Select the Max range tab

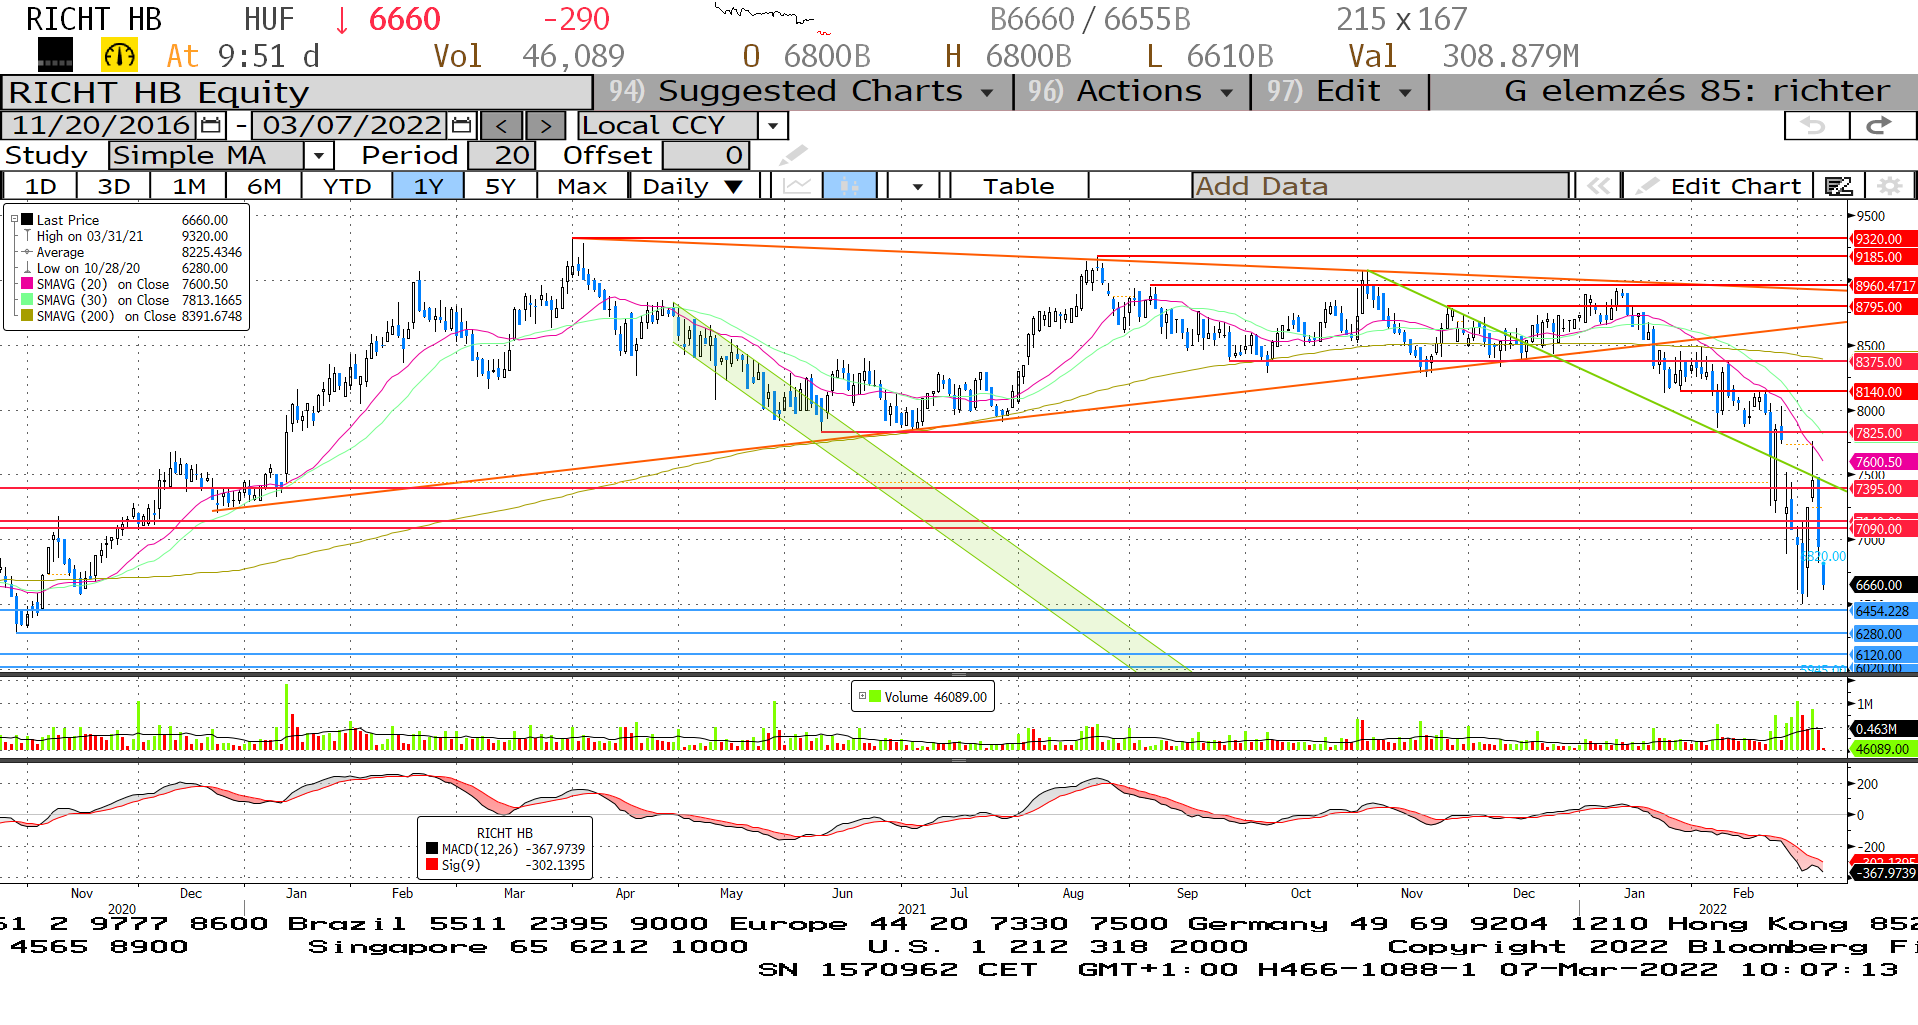pos(582,186)
